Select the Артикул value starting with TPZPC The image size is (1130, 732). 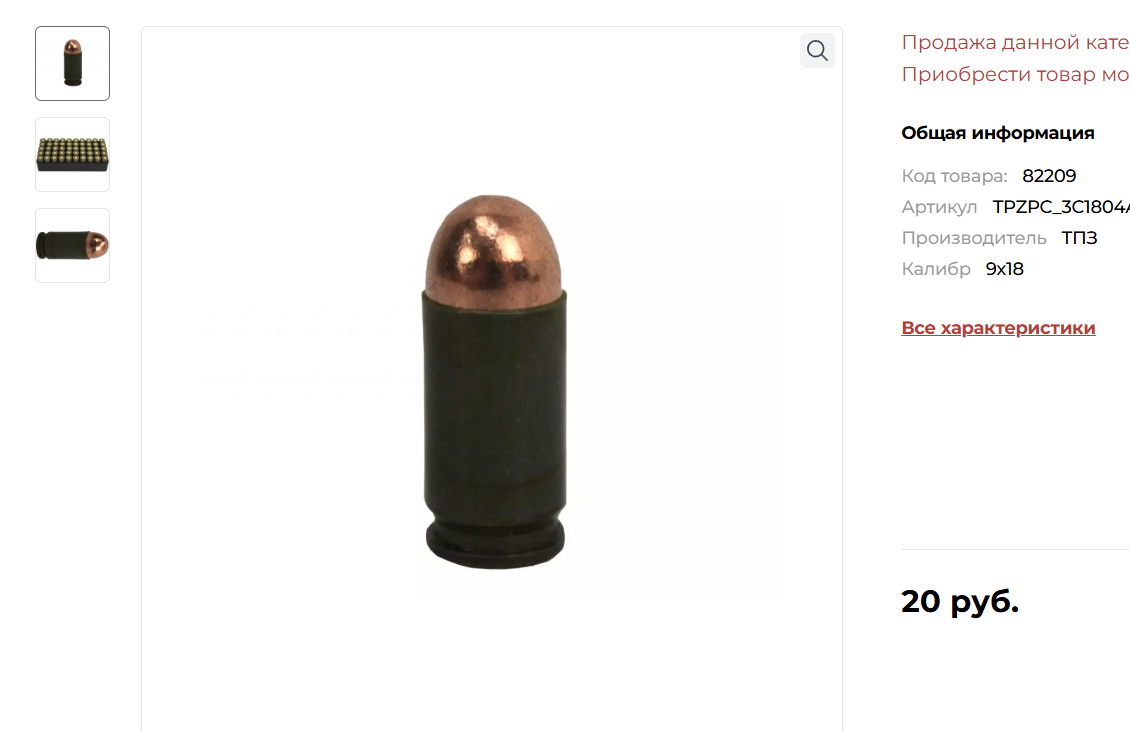pos(1061,207)
